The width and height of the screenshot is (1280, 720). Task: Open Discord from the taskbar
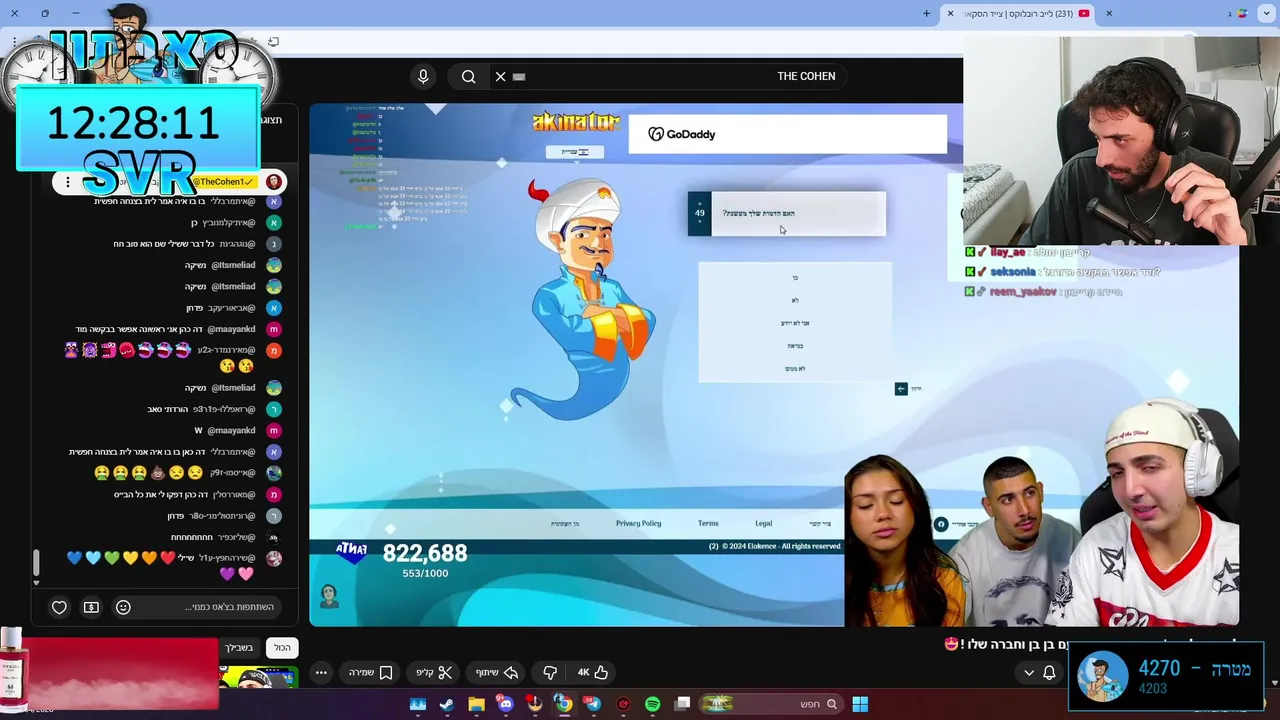505,704
